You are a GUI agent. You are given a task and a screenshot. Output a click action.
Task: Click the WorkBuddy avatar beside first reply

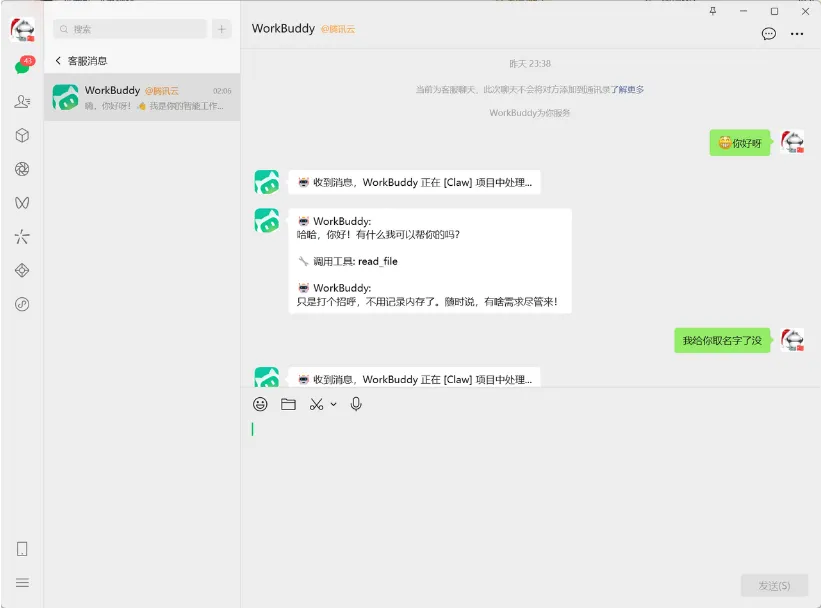(267, 182)
